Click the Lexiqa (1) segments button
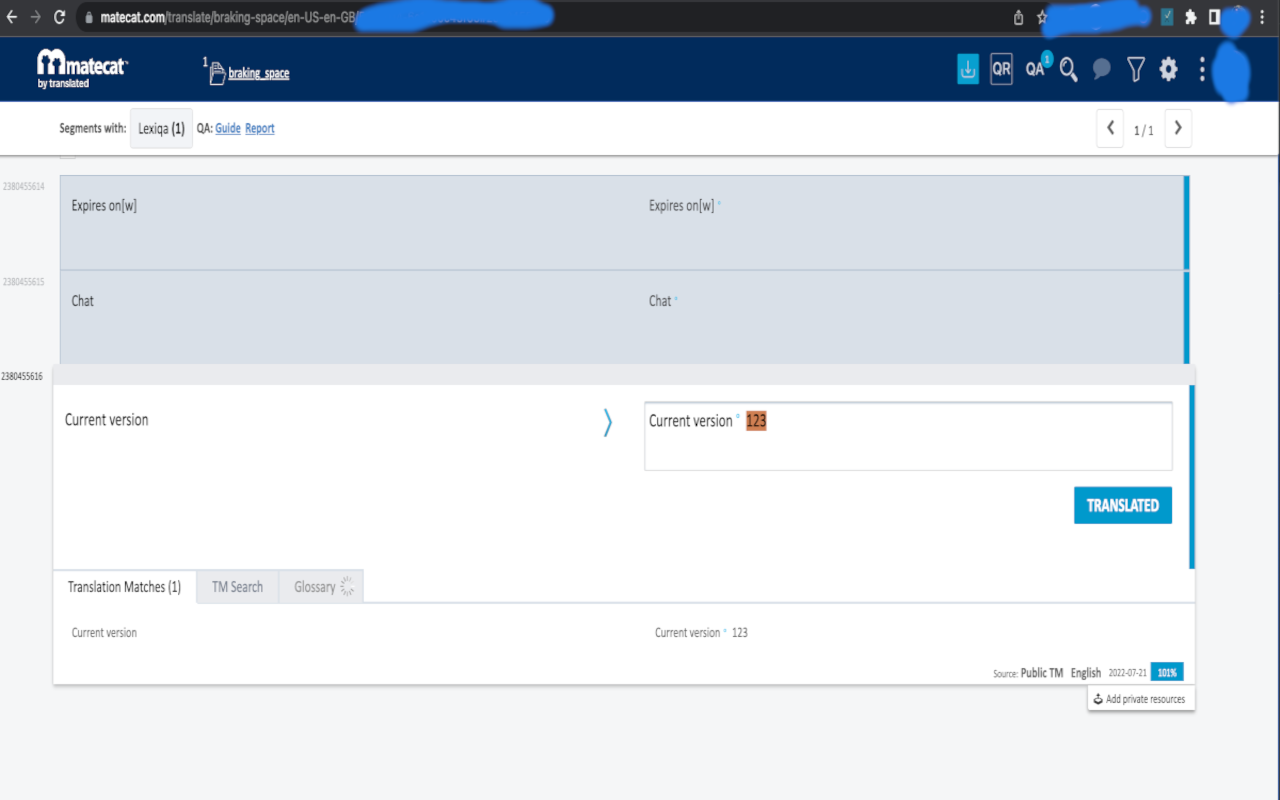The image size is (1280, 800). click(x=161, y=129)
